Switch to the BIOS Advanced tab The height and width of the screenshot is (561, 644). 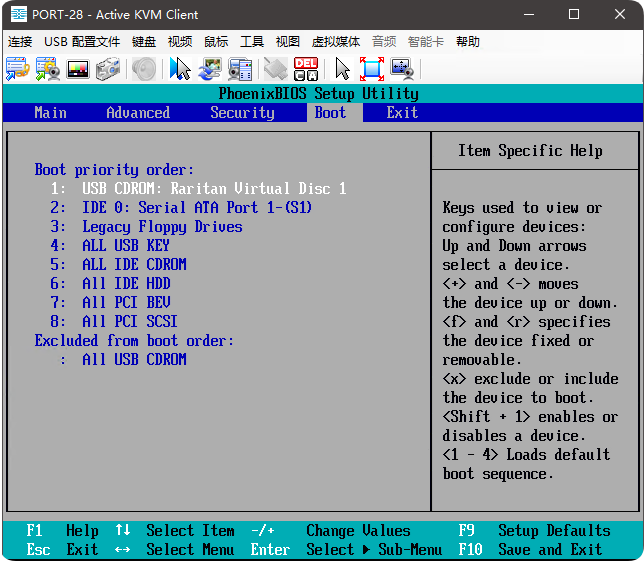coord(138,113)
